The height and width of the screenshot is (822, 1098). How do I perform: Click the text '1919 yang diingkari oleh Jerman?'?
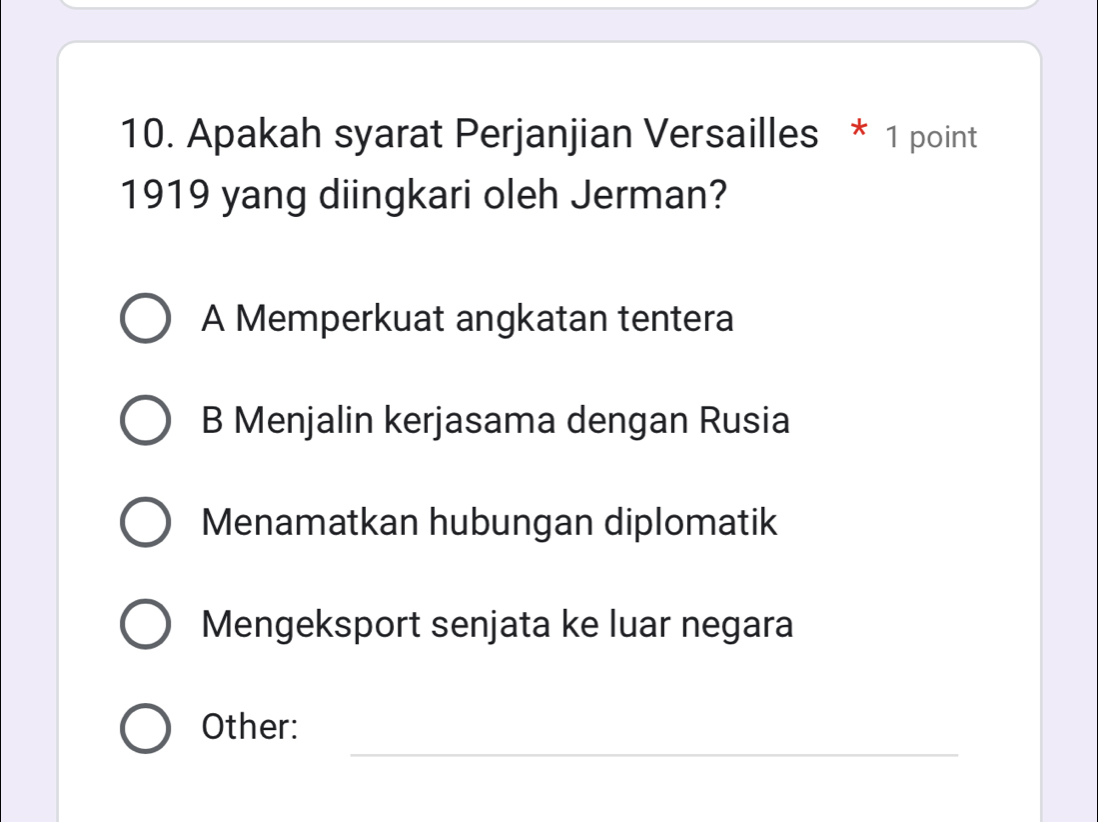(x=423, y=193)
